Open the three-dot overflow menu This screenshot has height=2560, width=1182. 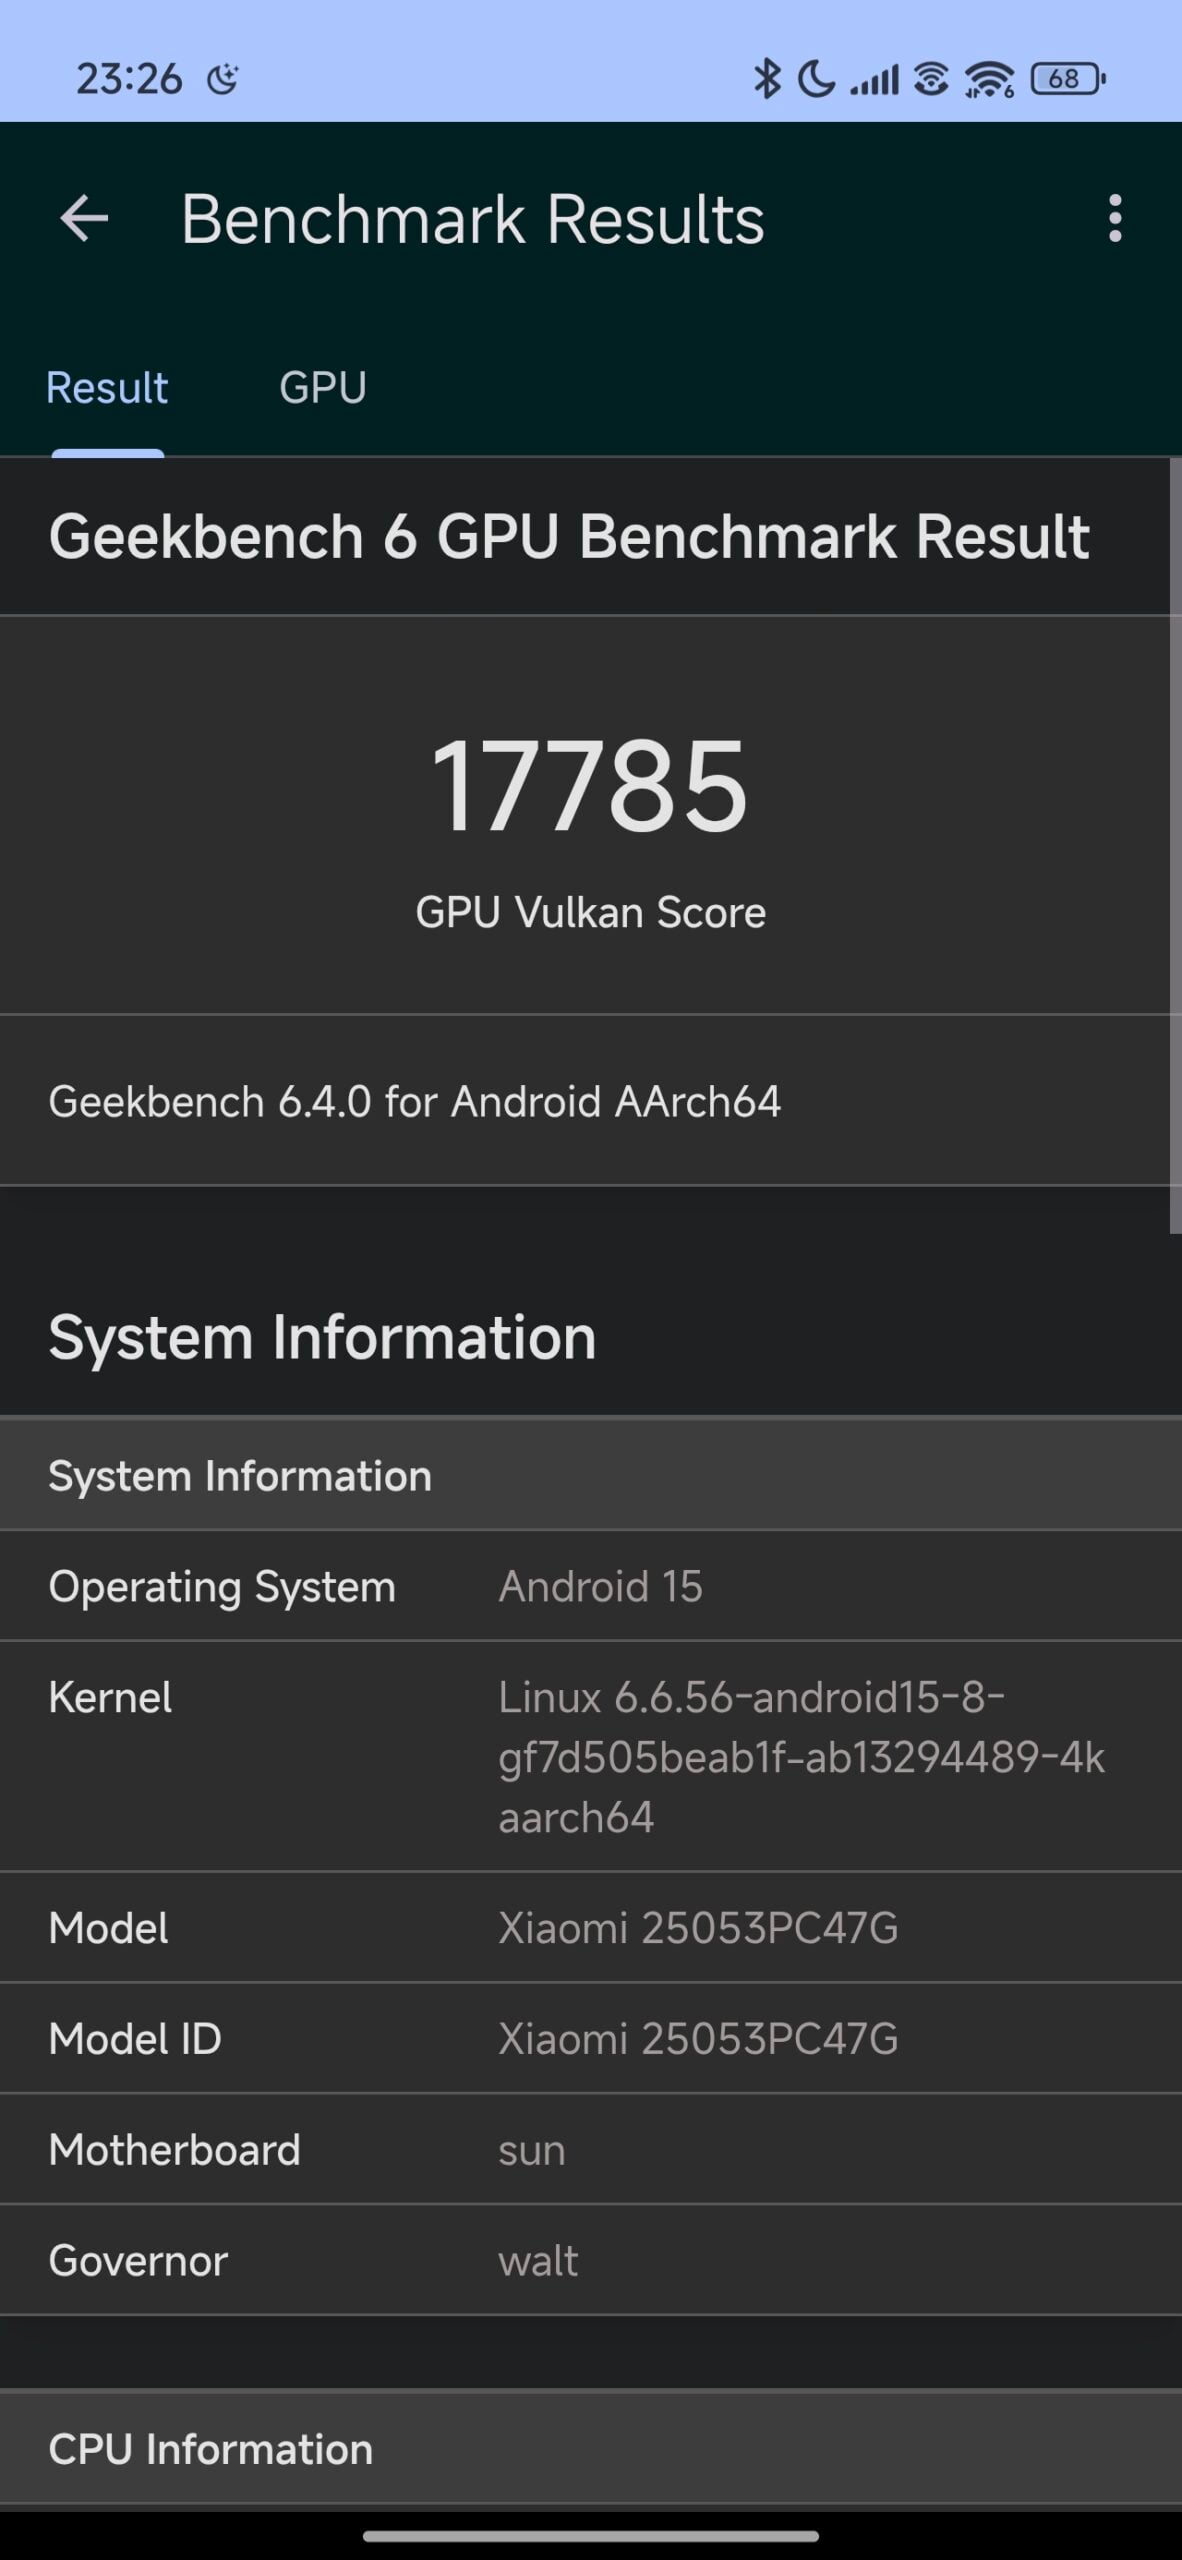click(1115, 218)
